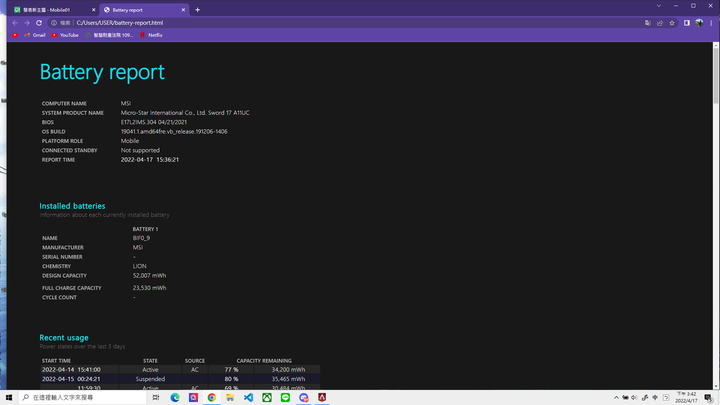
Task: Select the OS build 19041.1 text
Action: 174,131
